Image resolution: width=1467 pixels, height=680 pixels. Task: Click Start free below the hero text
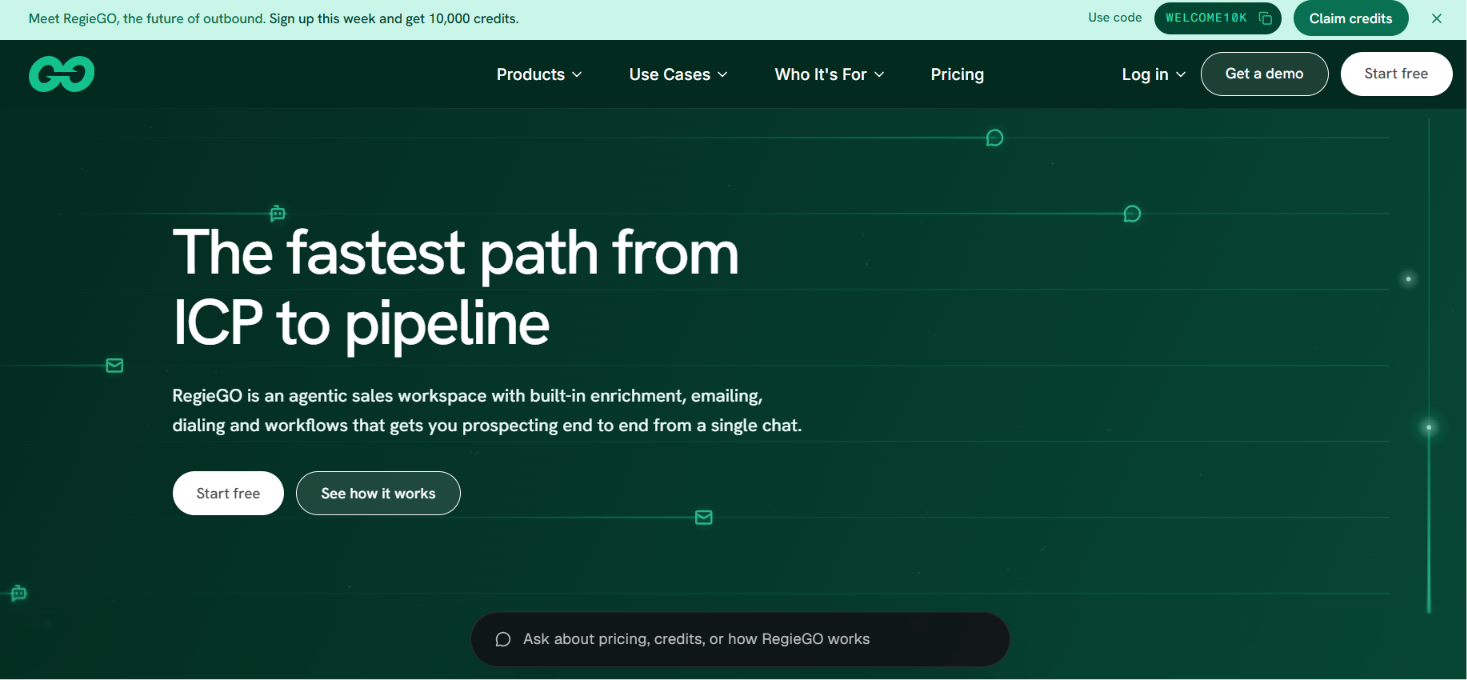click(x=228, y=493)
